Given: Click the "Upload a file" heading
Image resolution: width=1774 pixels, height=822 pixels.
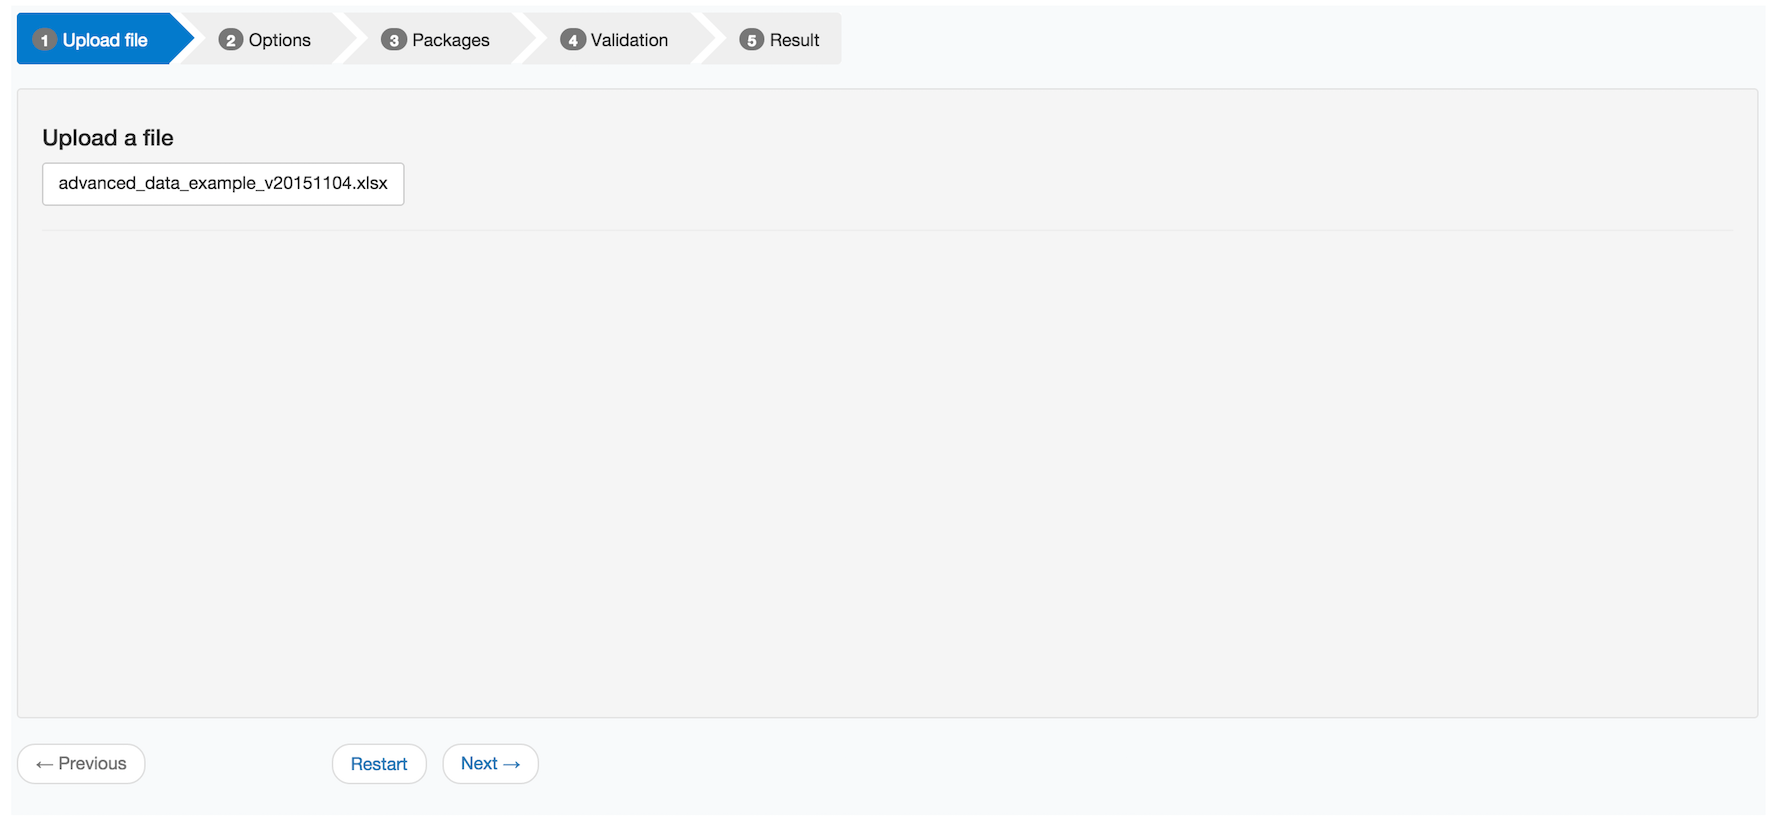Looking at the screenshot, I should pos(108,138).
